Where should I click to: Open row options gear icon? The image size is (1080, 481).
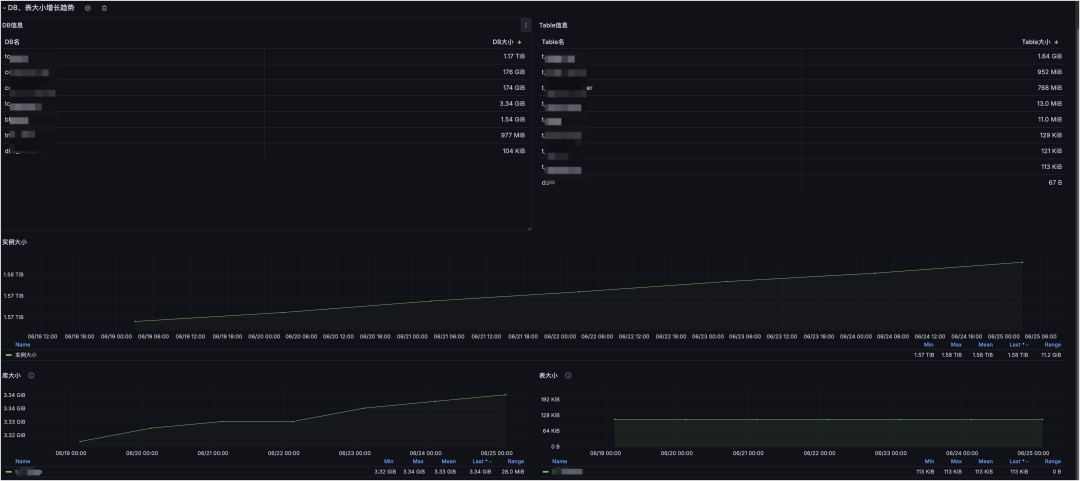pos(87,8)
